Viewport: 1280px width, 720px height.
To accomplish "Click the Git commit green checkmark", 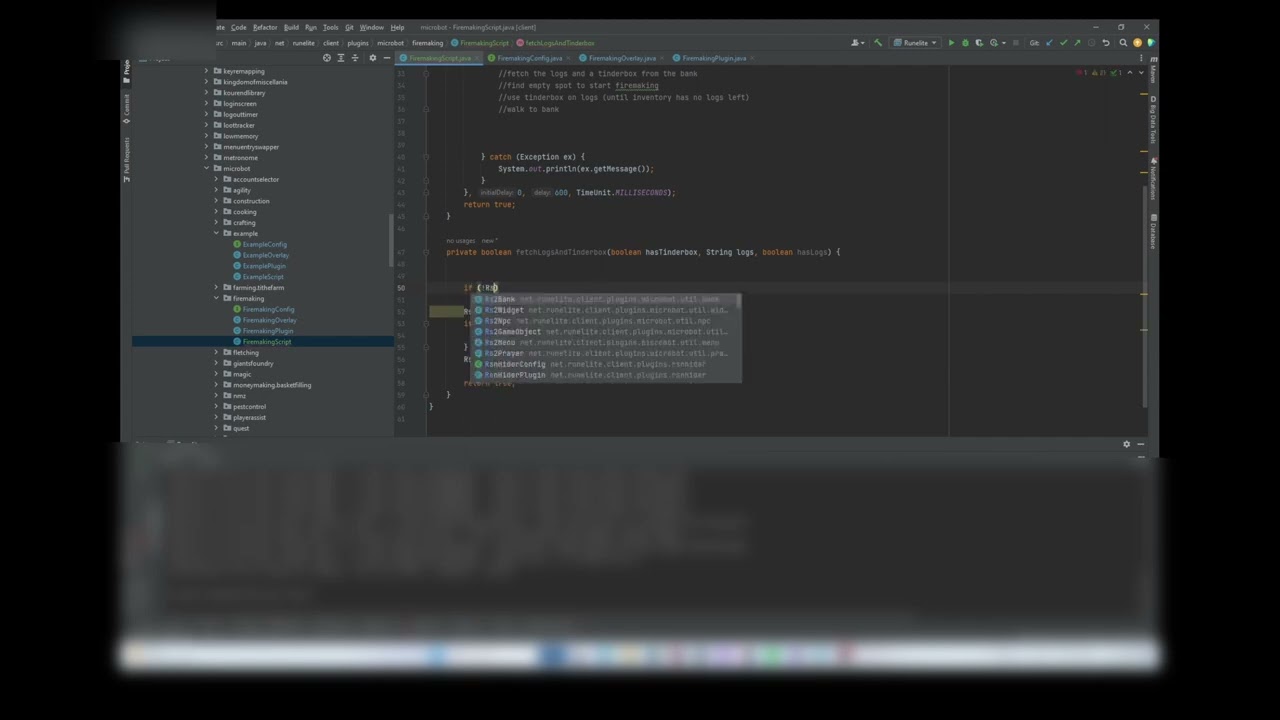I will click(1063, 43).
